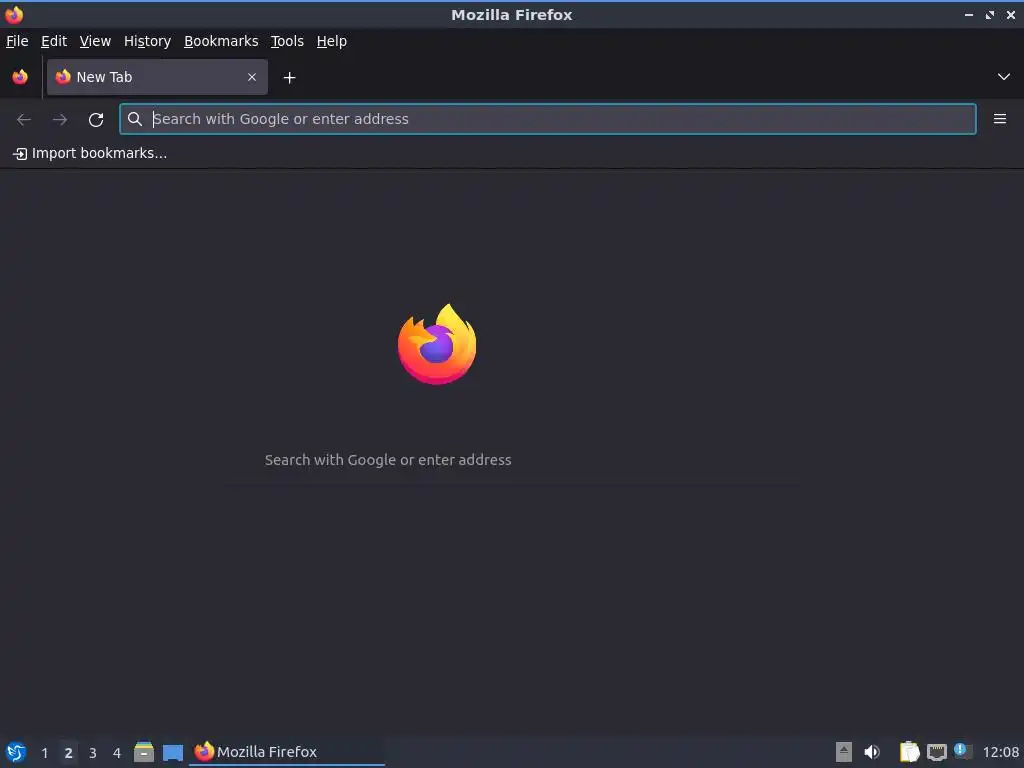1024x768 pixels.
Task: Launch the file manager from panel
Action: coord(144,752)
